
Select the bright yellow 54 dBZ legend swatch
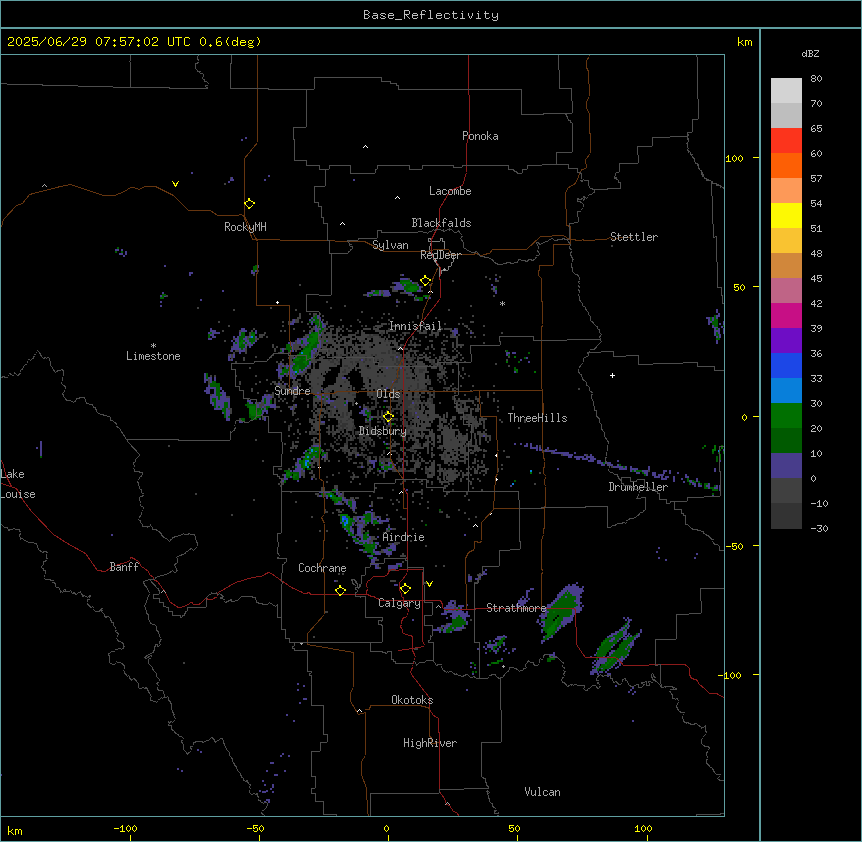coord(786,215)
